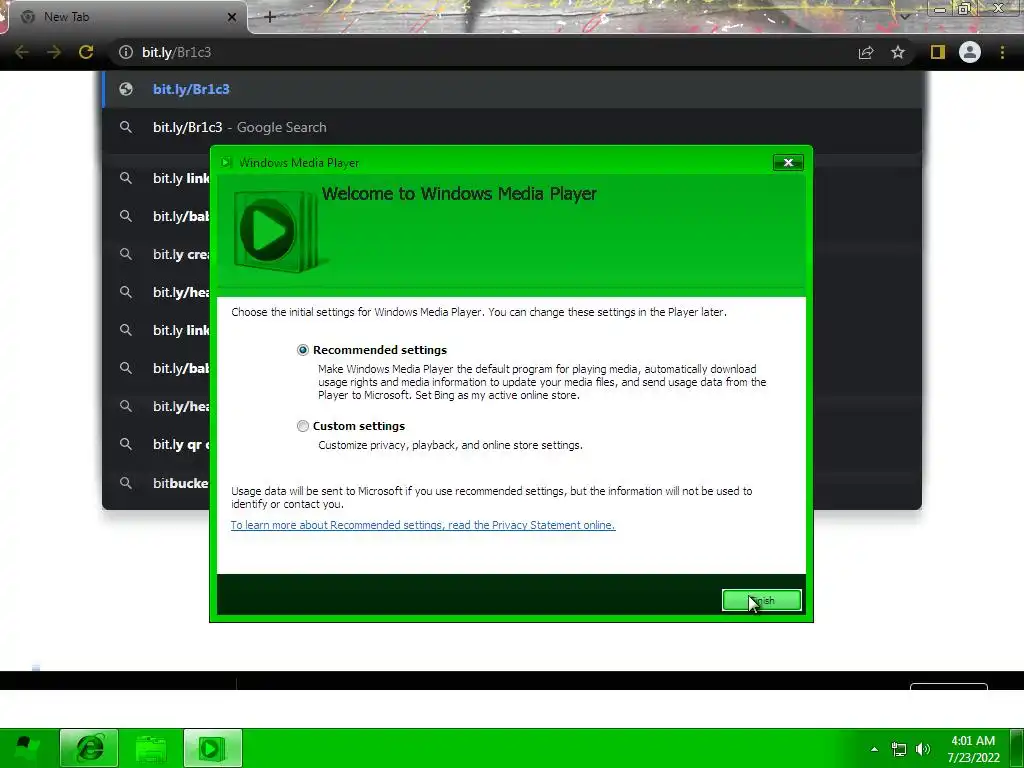Share this page via the share icon
Screen dimensions: 1024x768
coord(866,52)
